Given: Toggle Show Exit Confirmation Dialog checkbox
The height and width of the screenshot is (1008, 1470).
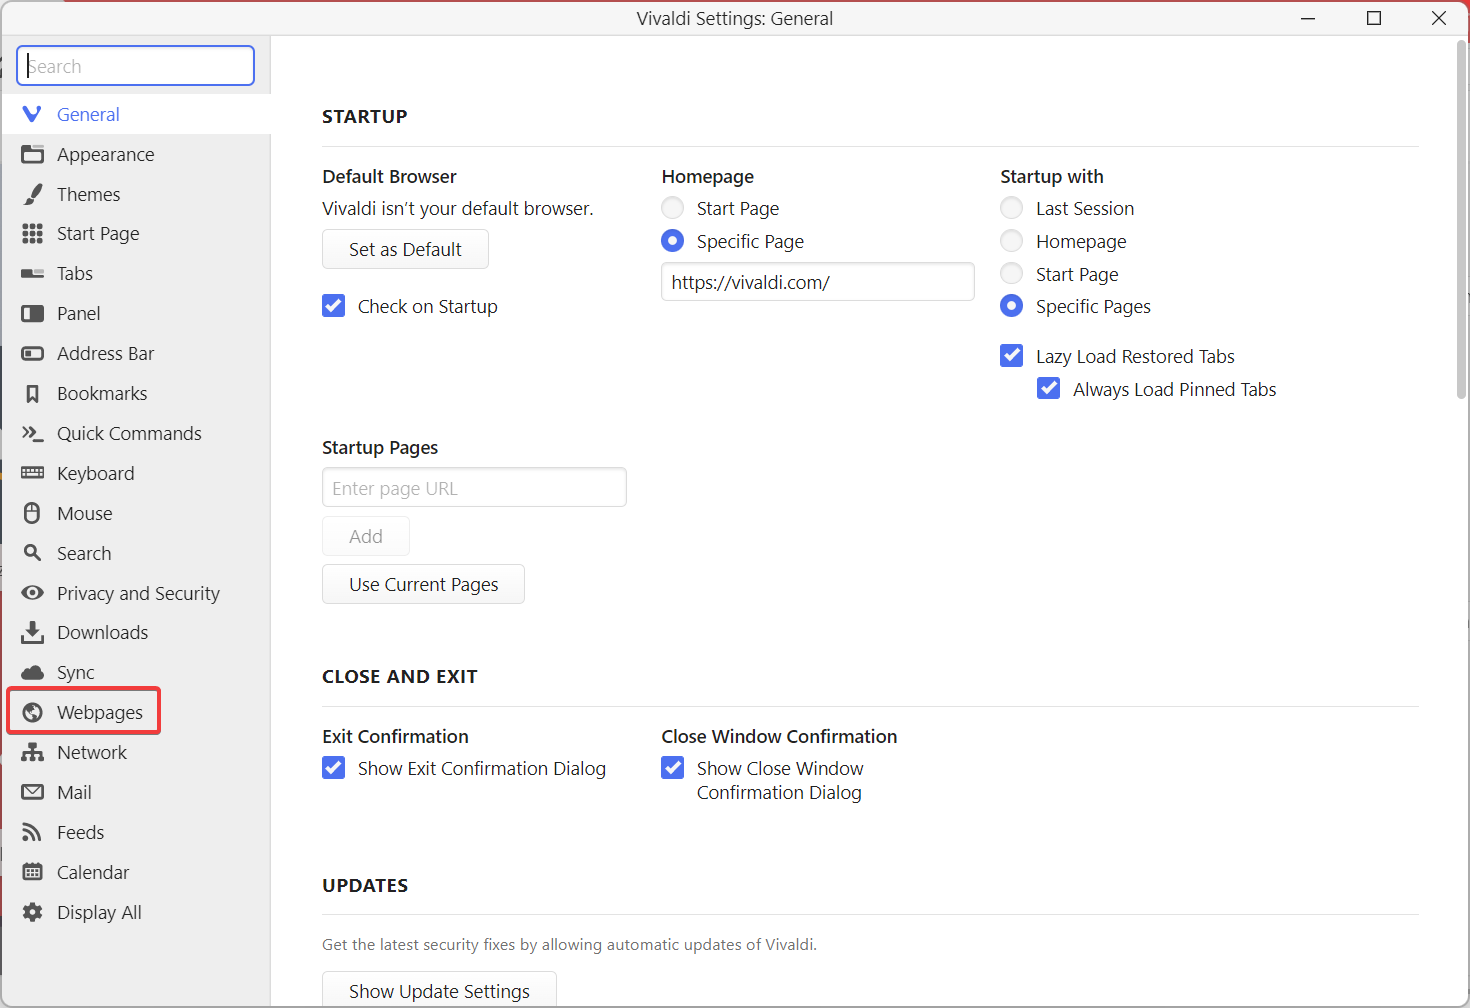Looking at the screenshot, I should pyautogui.click(x=334, y=768).
